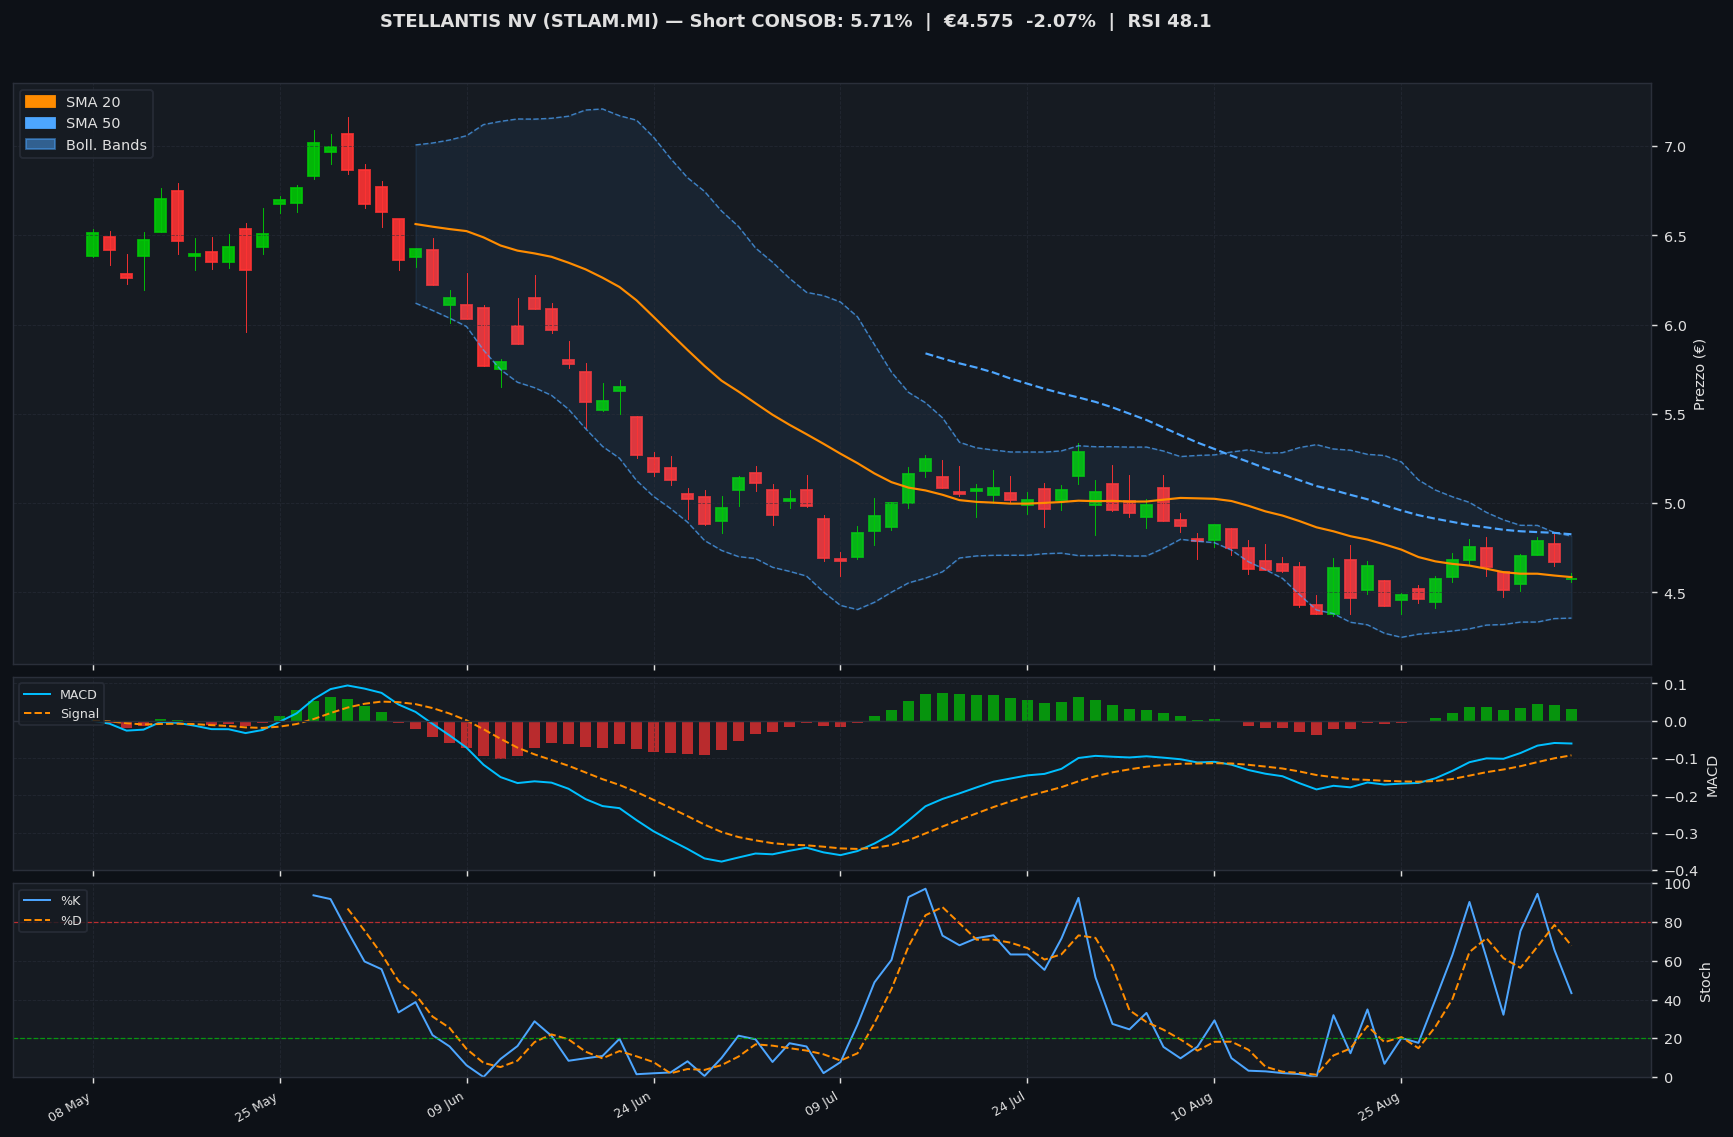Image resolution: width=1733 pixels, height=1137 pixels.
Task: Select the 'SMA 20' legend label
Action: [x=93, y=102]
